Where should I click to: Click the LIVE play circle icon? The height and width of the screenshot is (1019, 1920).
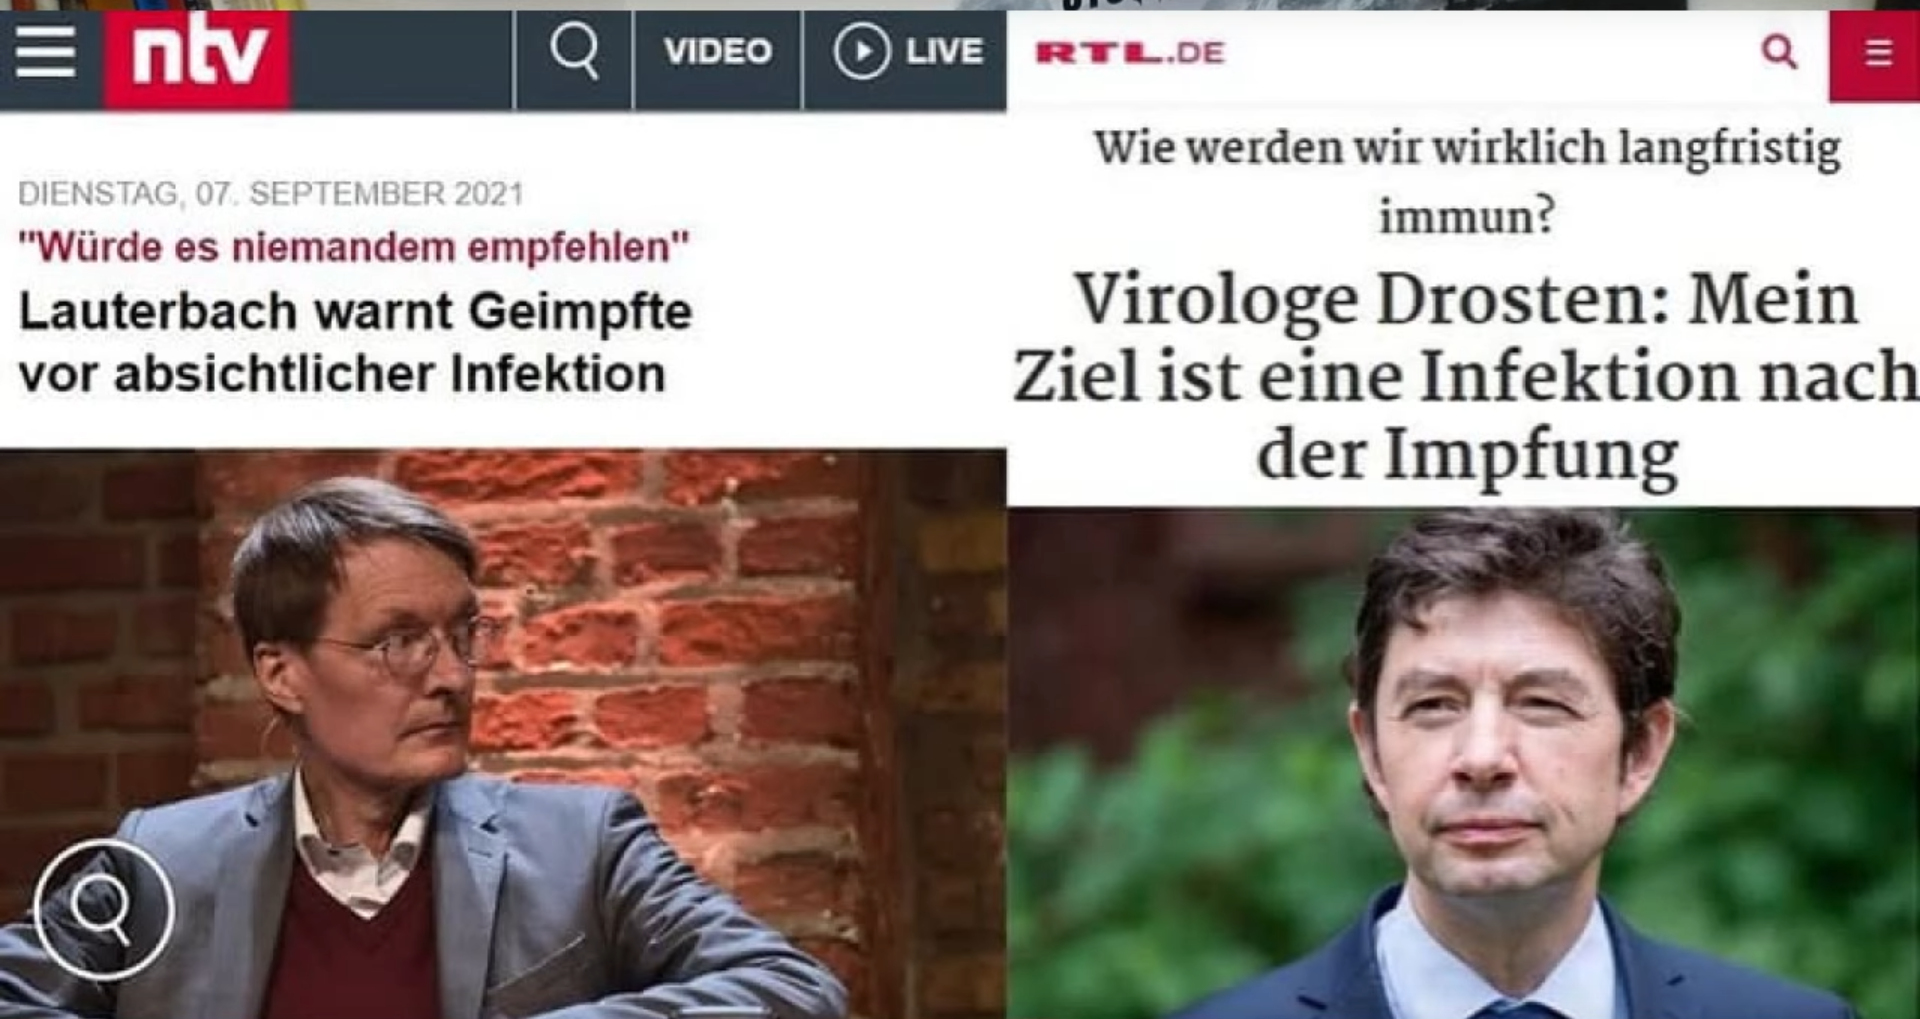(861, 52)
